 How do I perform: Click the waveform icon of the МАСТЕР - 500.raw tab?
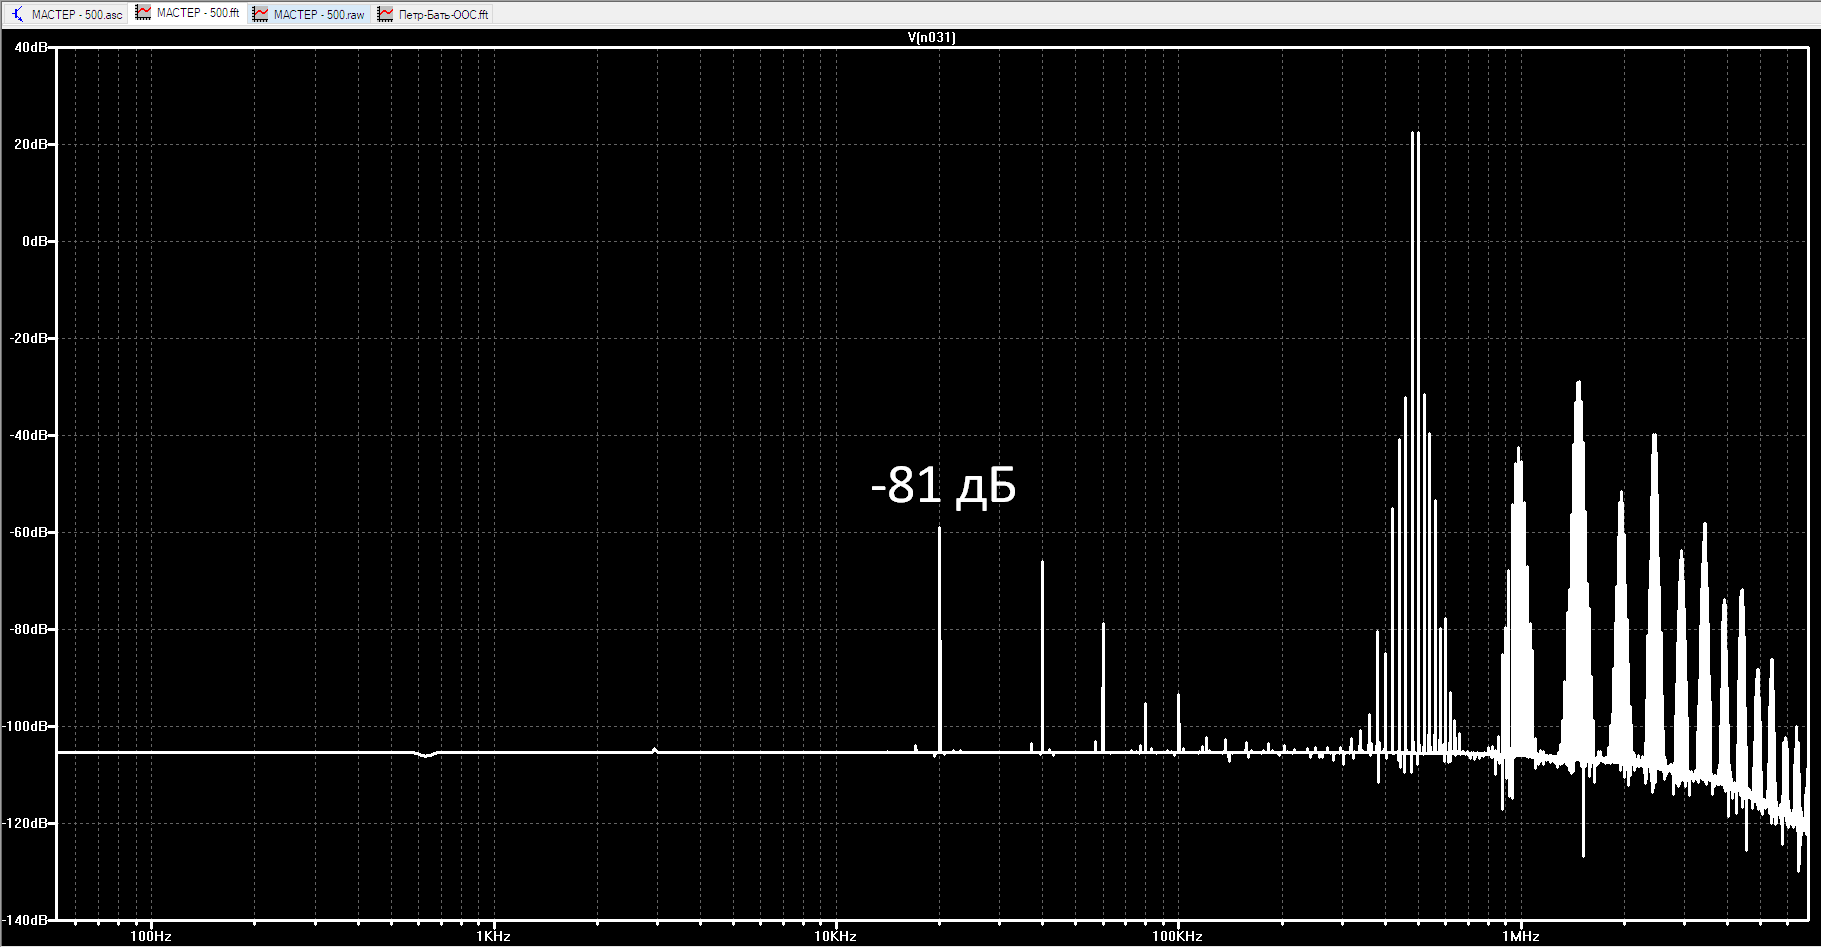pos(260,14)
